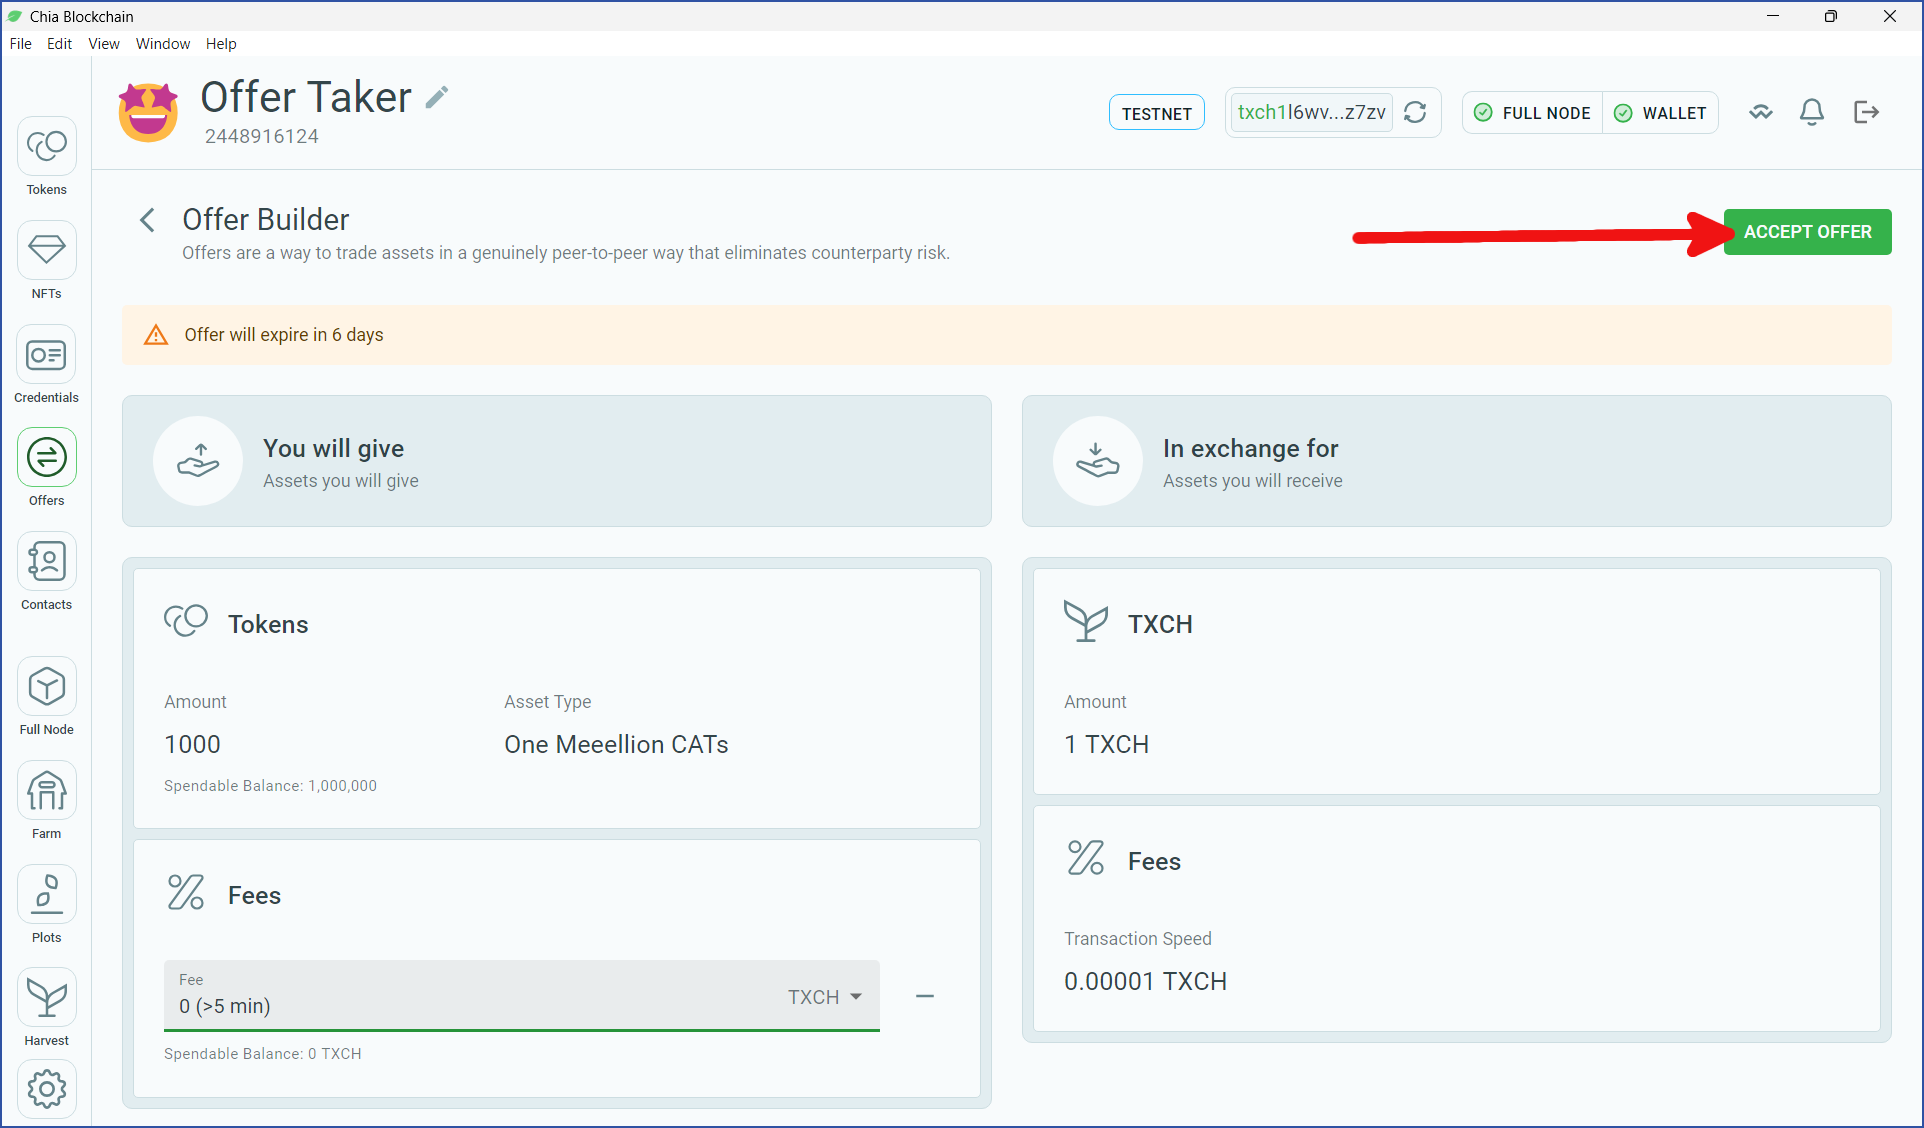Screen dimensions: 1924x1128
Task: Click the asset type One Meeellion CATs
Action: coord(616,744)
